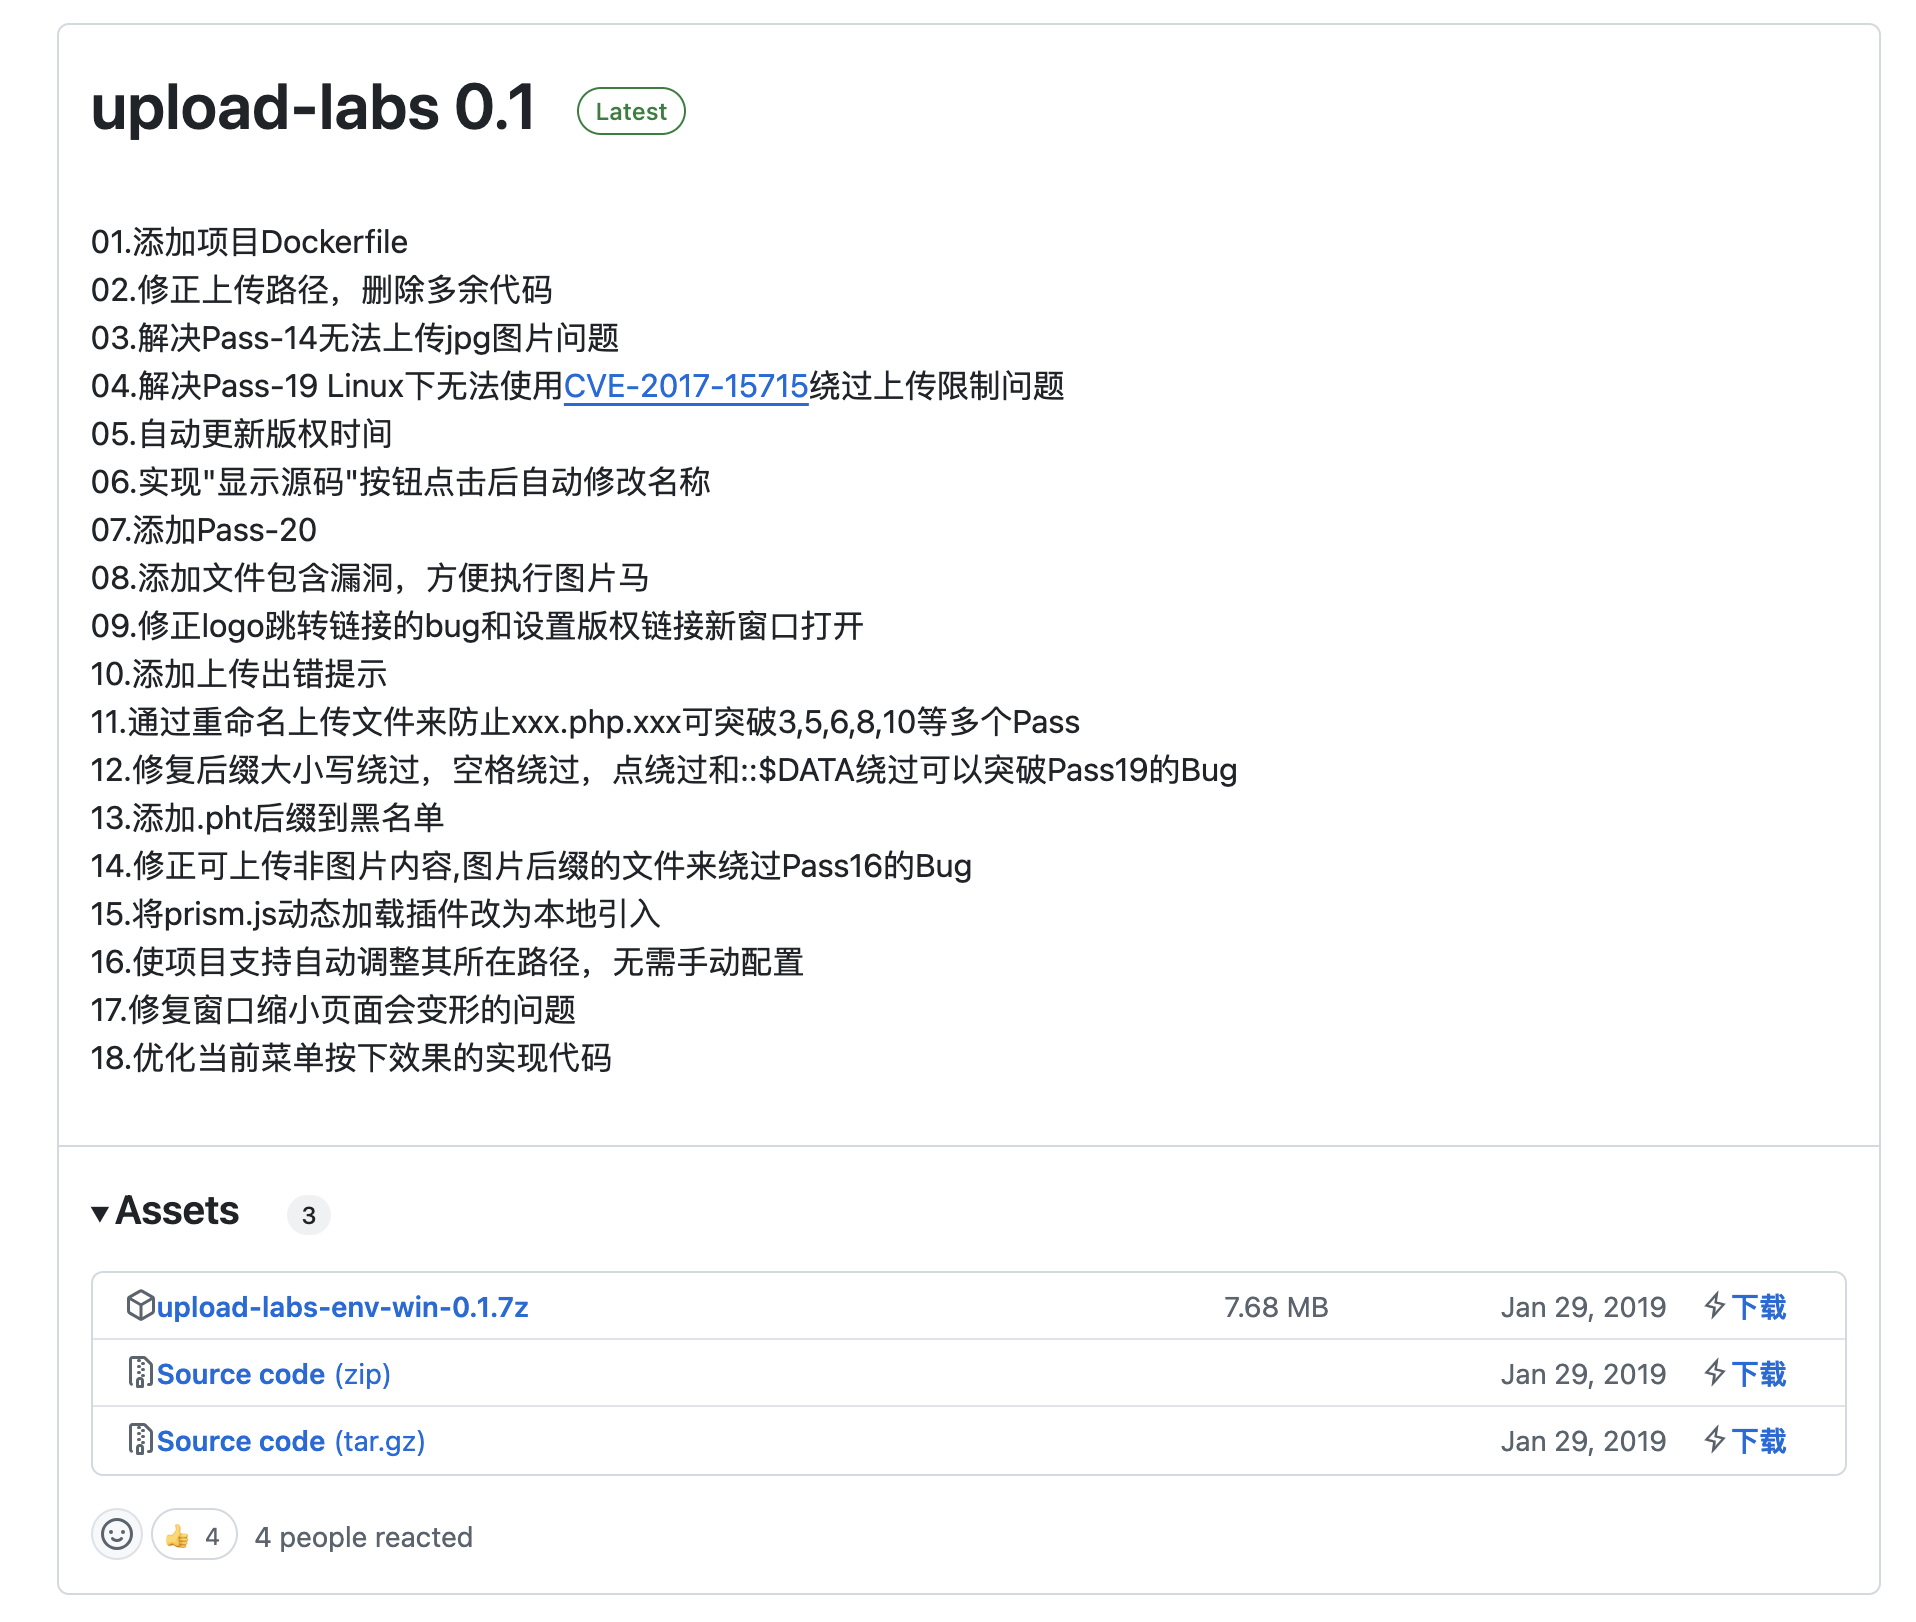This screenshot has width=1916, height=1622.
Task: Click the zip file icon beside Source code (zip)
Action: (x=140, y=1373)
